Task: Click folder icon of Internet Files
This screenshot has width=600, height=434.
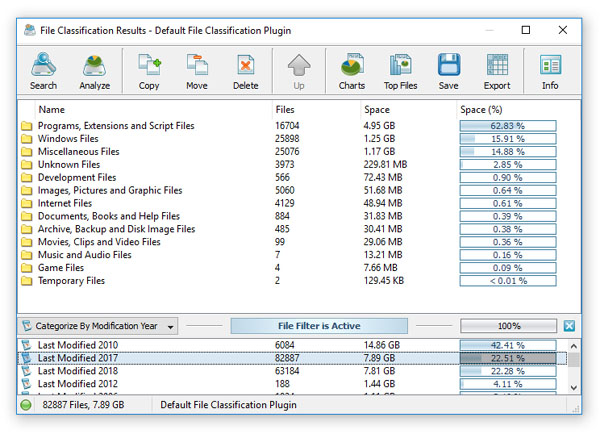Action: (x=26, y=203)
